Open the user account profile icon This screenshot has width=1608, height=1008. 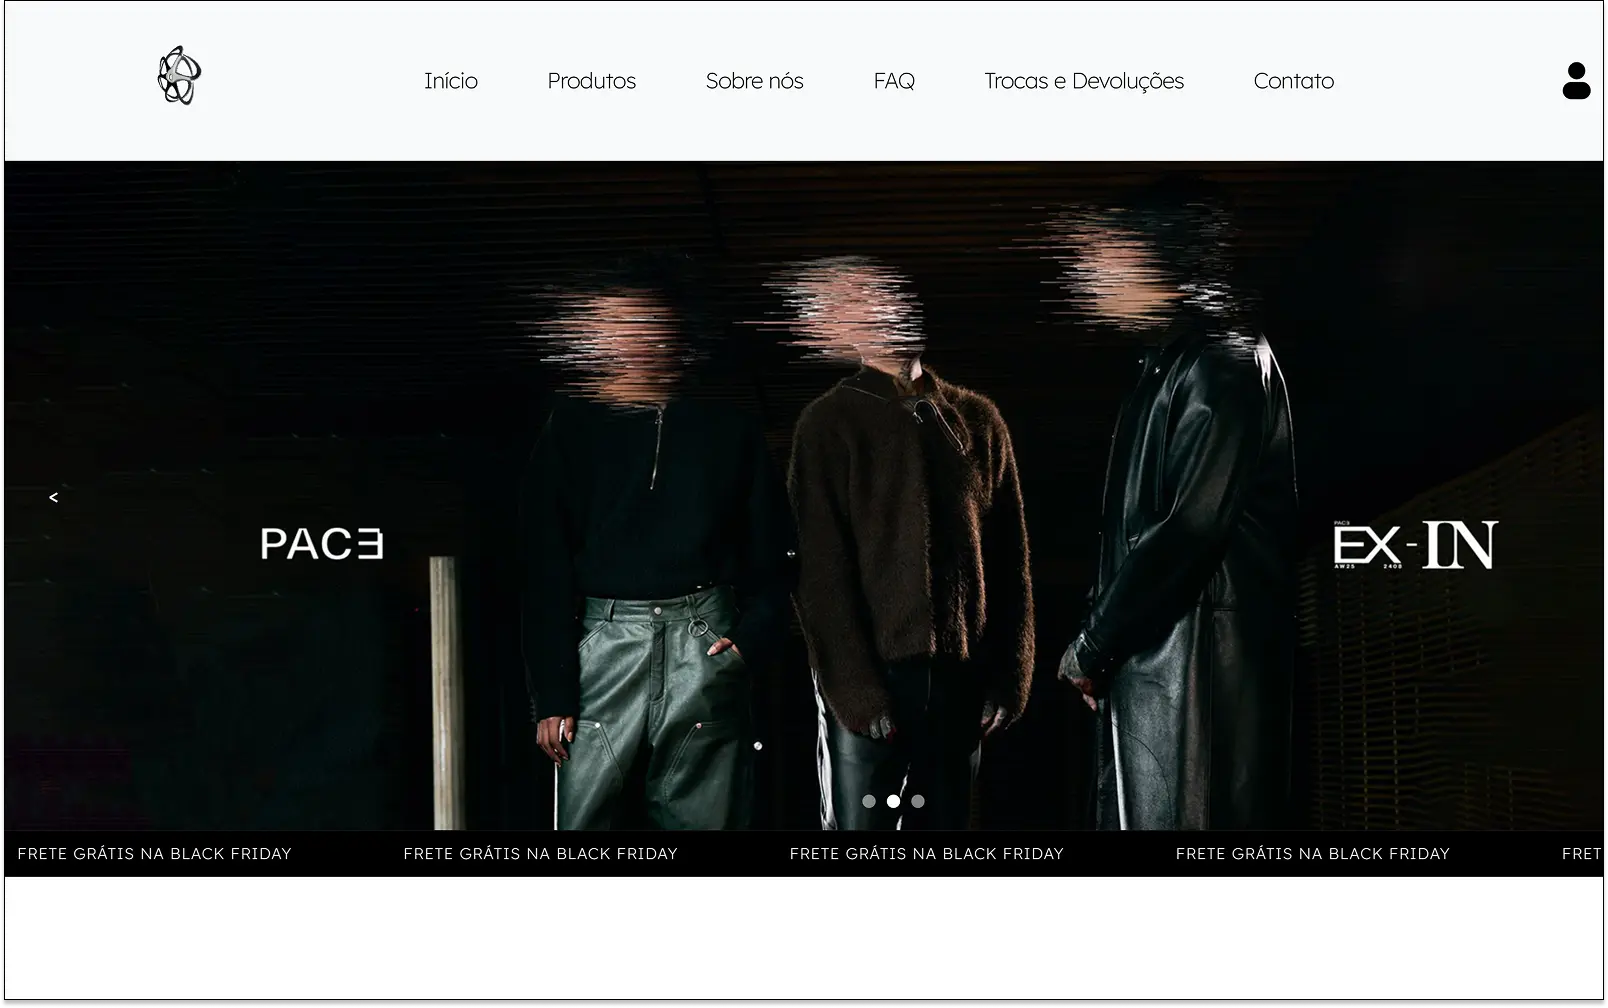tap(1576, 81)
